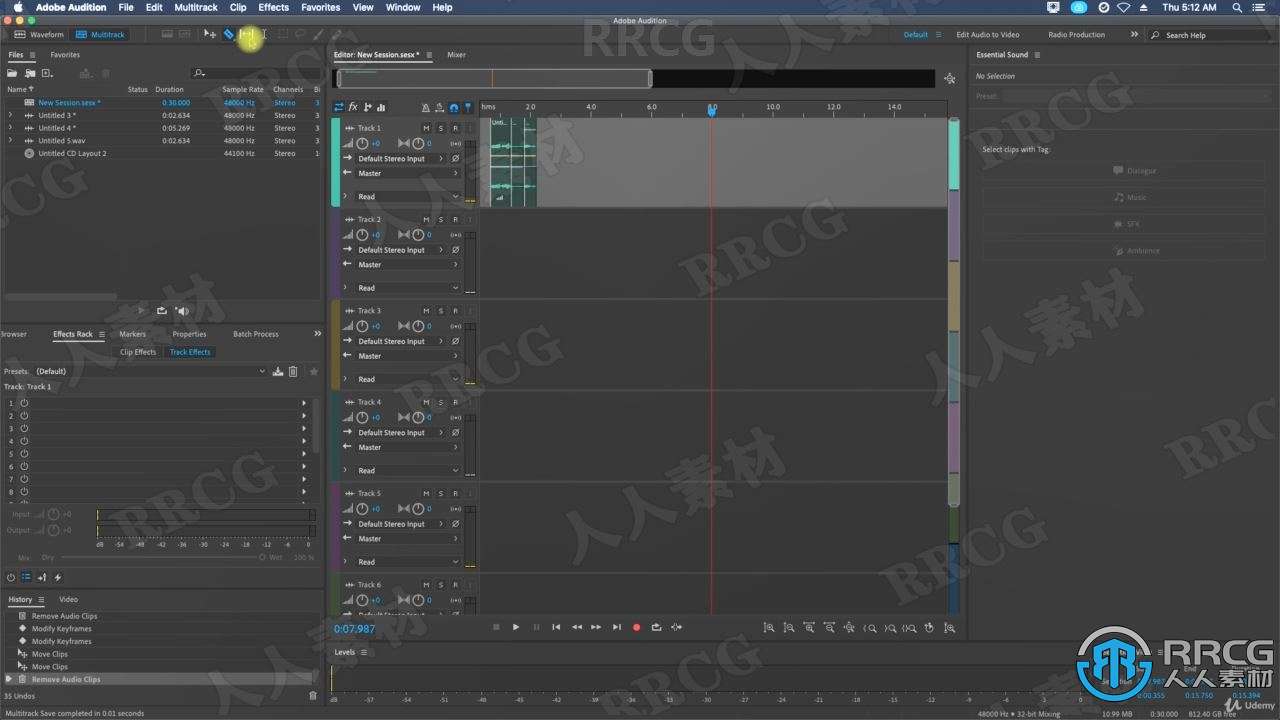Toggle auto-play speaker icon in Files panel

click(182, 311)
